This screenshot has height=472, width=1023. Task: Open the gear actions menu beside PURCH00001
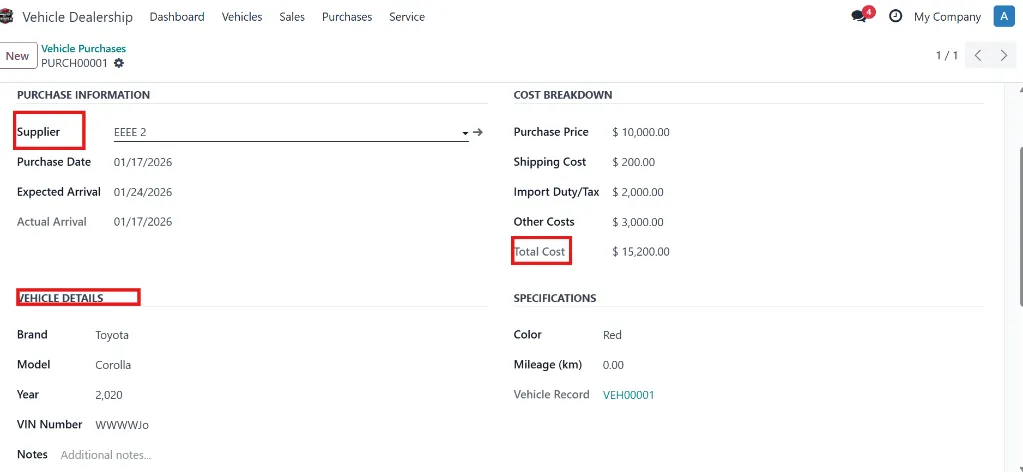pyautogui.click(x=118, y=63)
